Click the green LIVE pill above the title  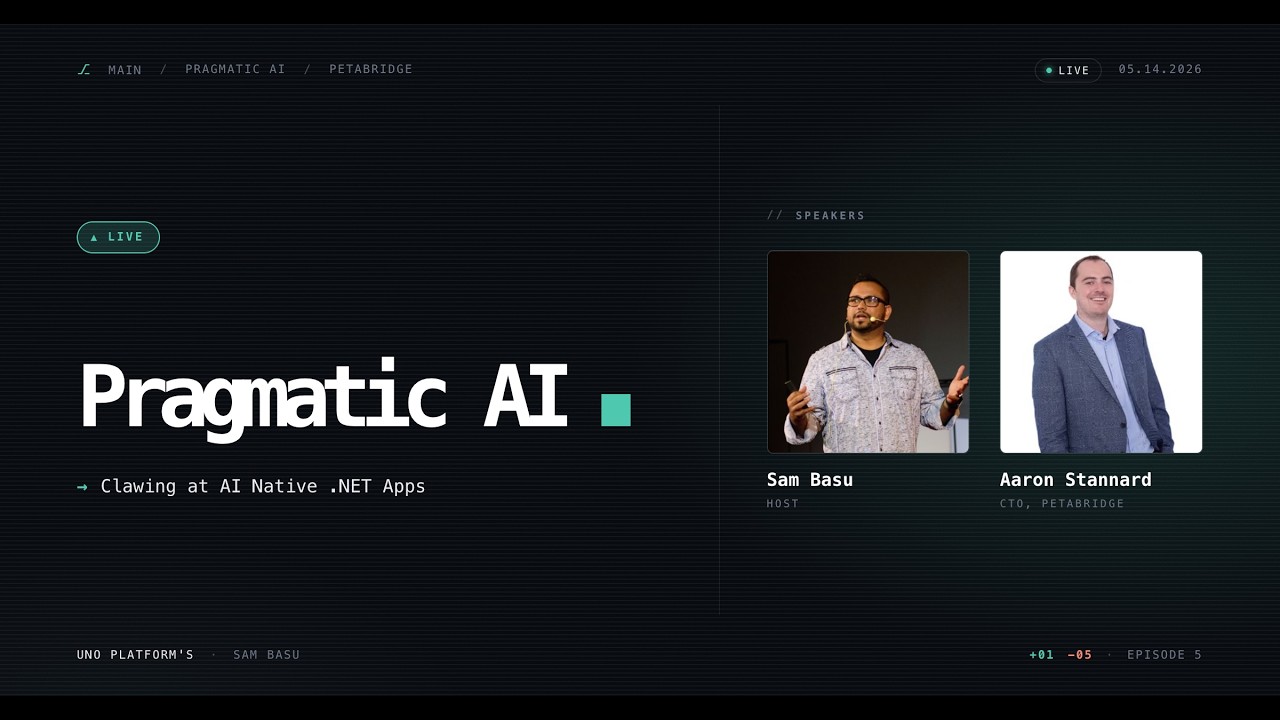(x=118, y=237)
